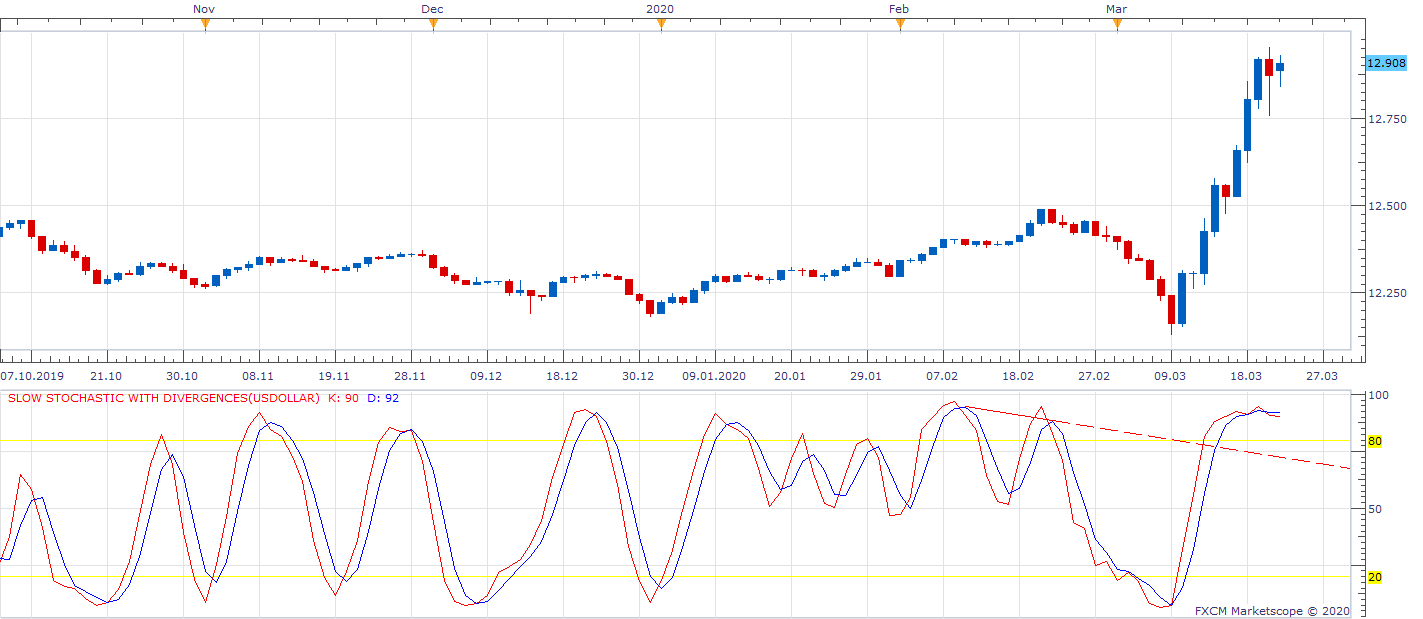Click the 28.11 date axis label
Image resolution: width=1423 pixels, height=619 pixels.
tap(410, 376)
